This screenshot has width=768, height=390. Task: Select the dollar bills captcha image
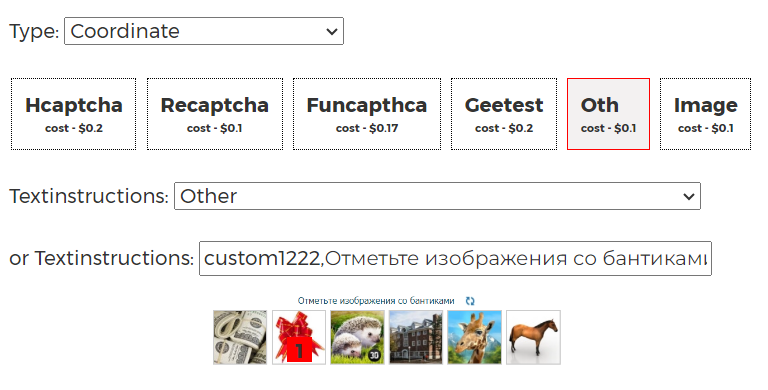(x=240, y=337)
